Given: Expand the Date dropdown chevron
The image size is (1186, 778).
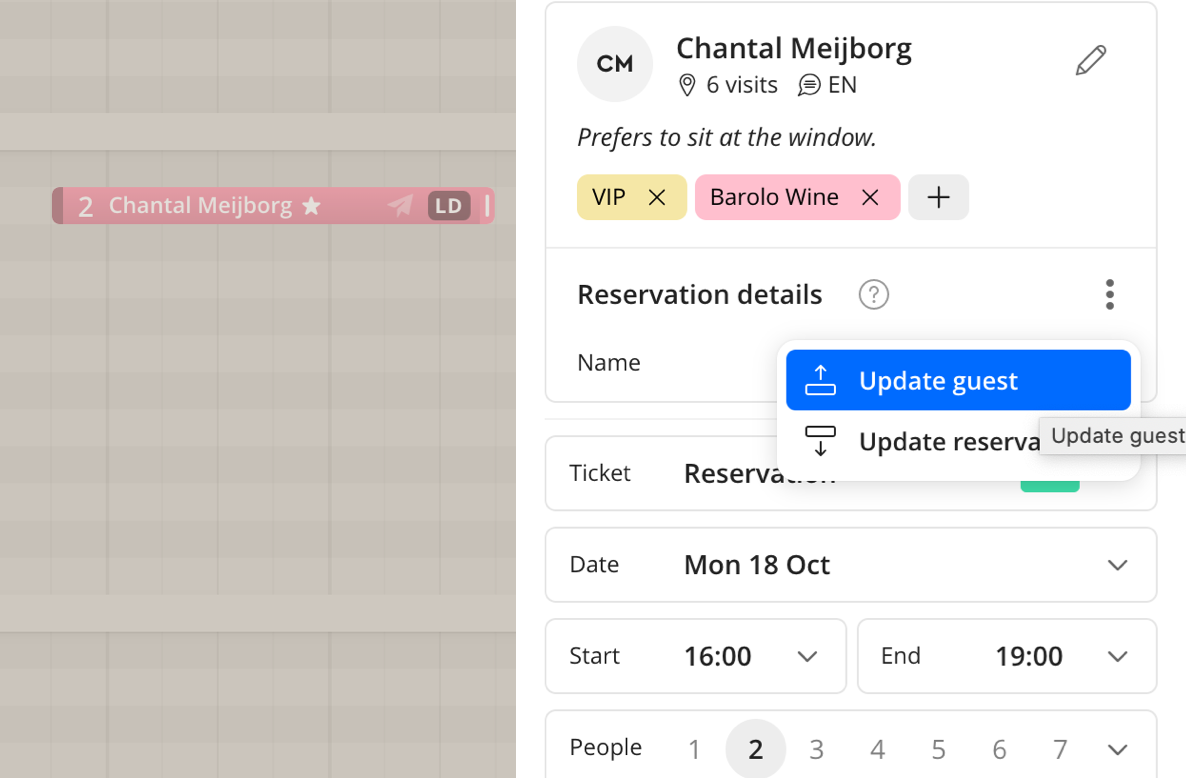Looking at the screenshot, I should (1117, 565).
